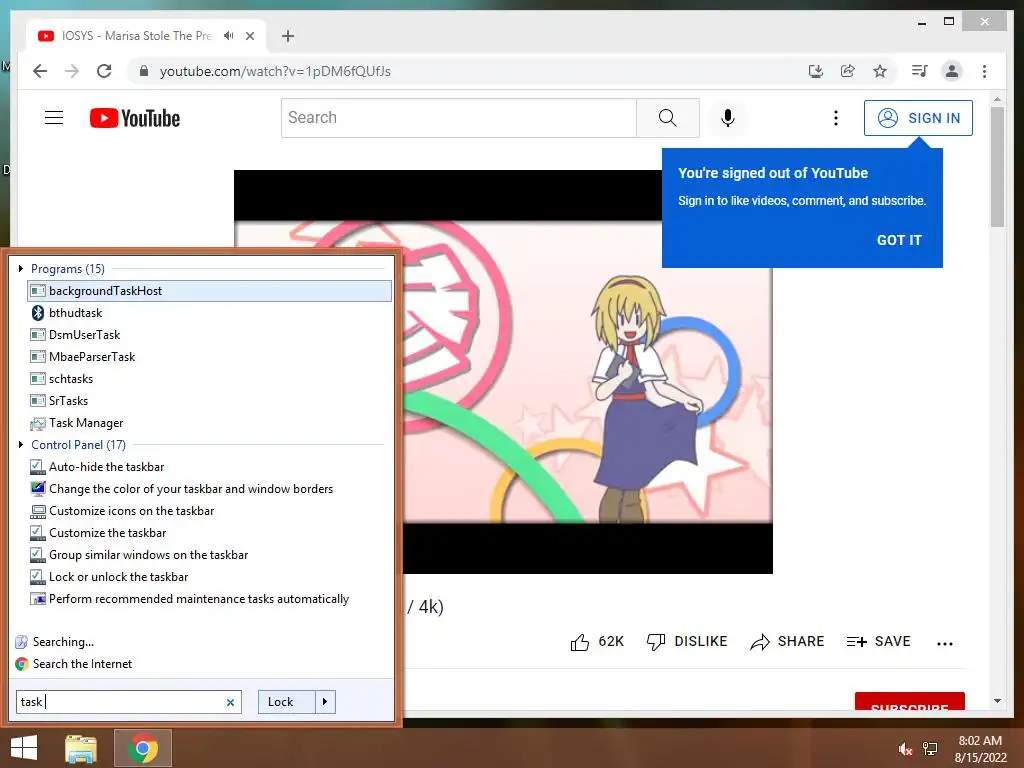Open Customize the taskbar item
This screenshot has height=768, width=1024.
click(209, 533)
